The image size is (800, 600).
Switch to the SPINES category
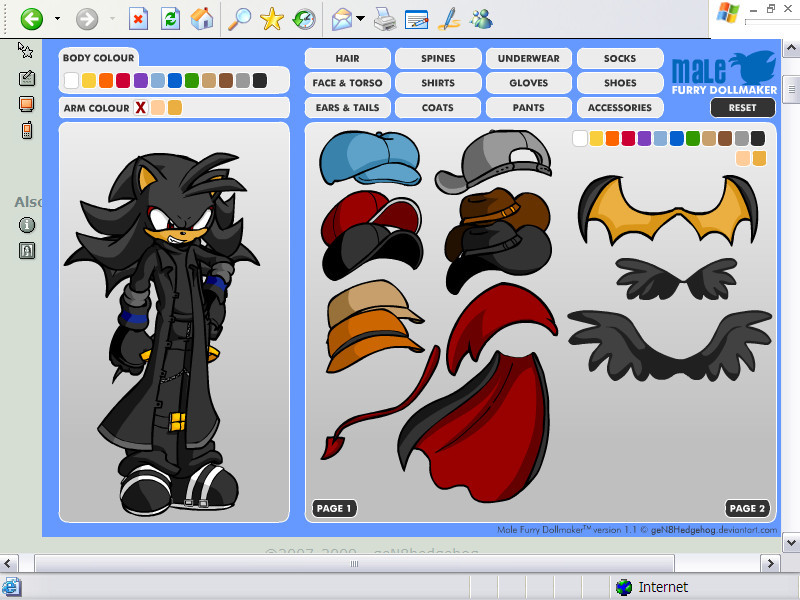pos(438,58)
